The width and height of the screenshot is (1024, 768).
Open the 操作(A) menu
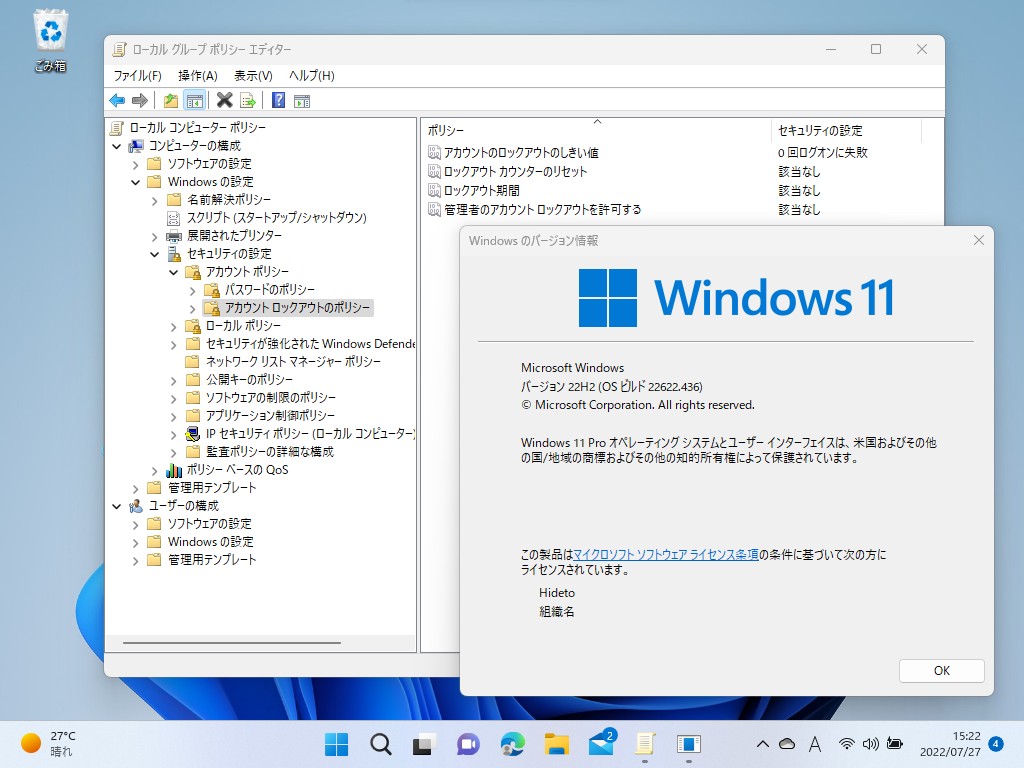pos(197,76)
